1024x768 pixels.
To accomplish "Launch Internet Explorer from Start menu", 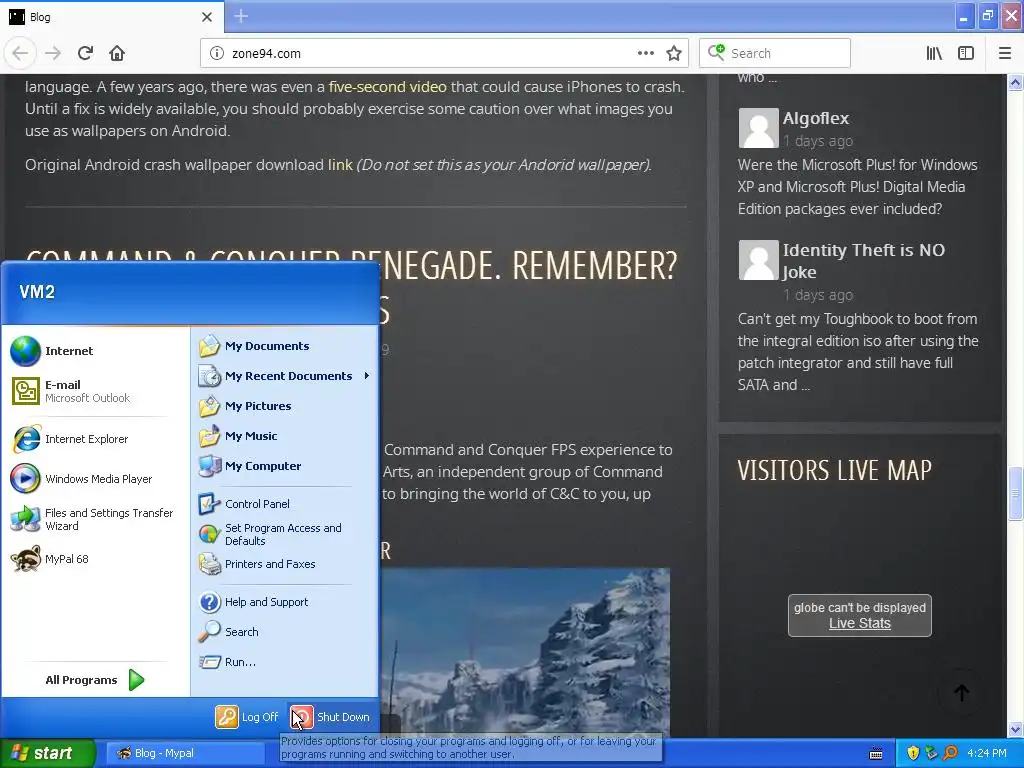I will [x=95, y=439].
